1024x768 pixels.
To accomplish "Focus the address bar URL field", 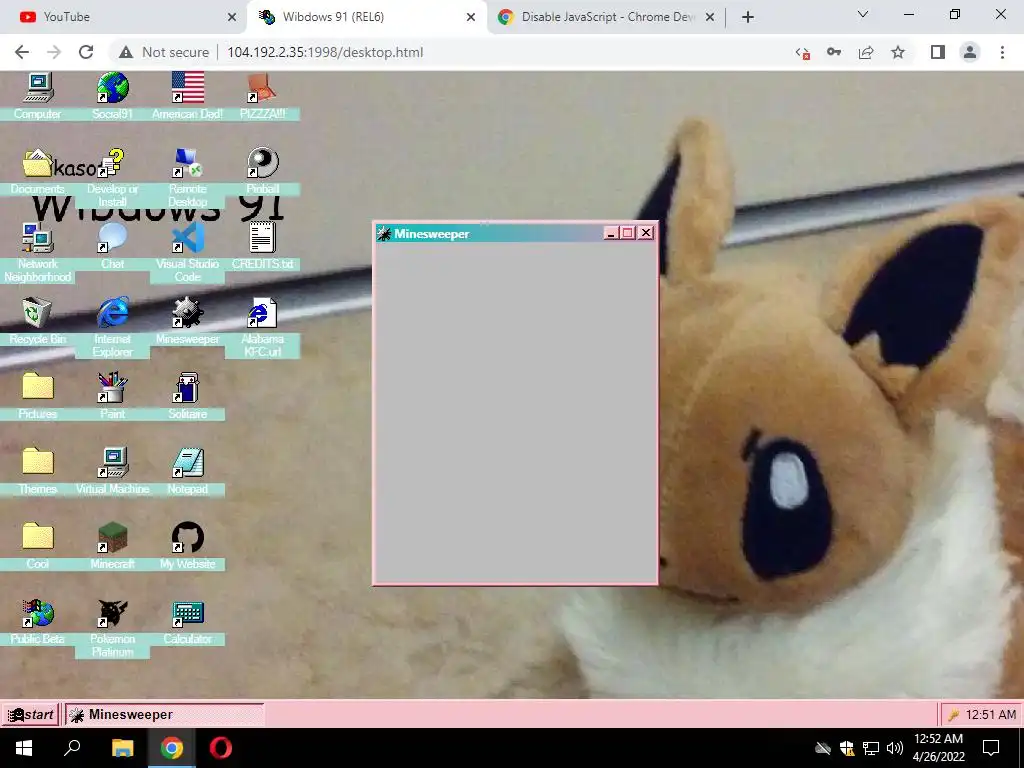I will pos(325,52).
